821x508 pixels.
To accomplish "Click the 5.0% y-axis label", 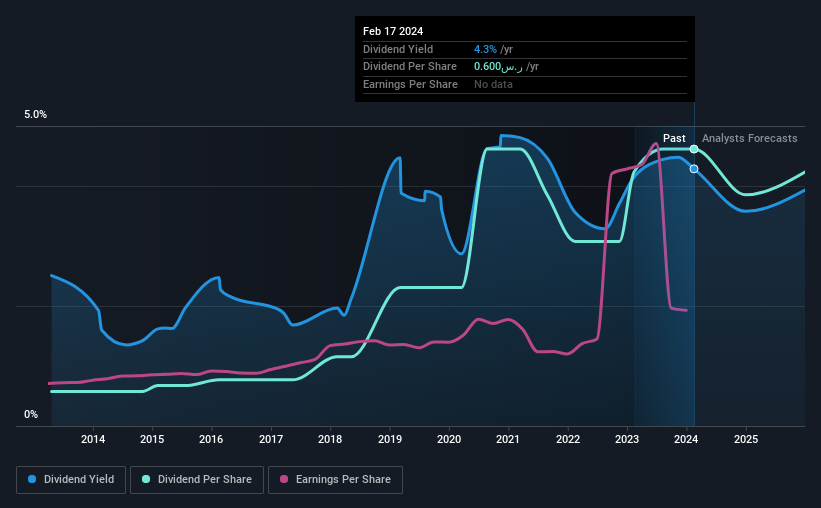I will [x=35, y=115].
